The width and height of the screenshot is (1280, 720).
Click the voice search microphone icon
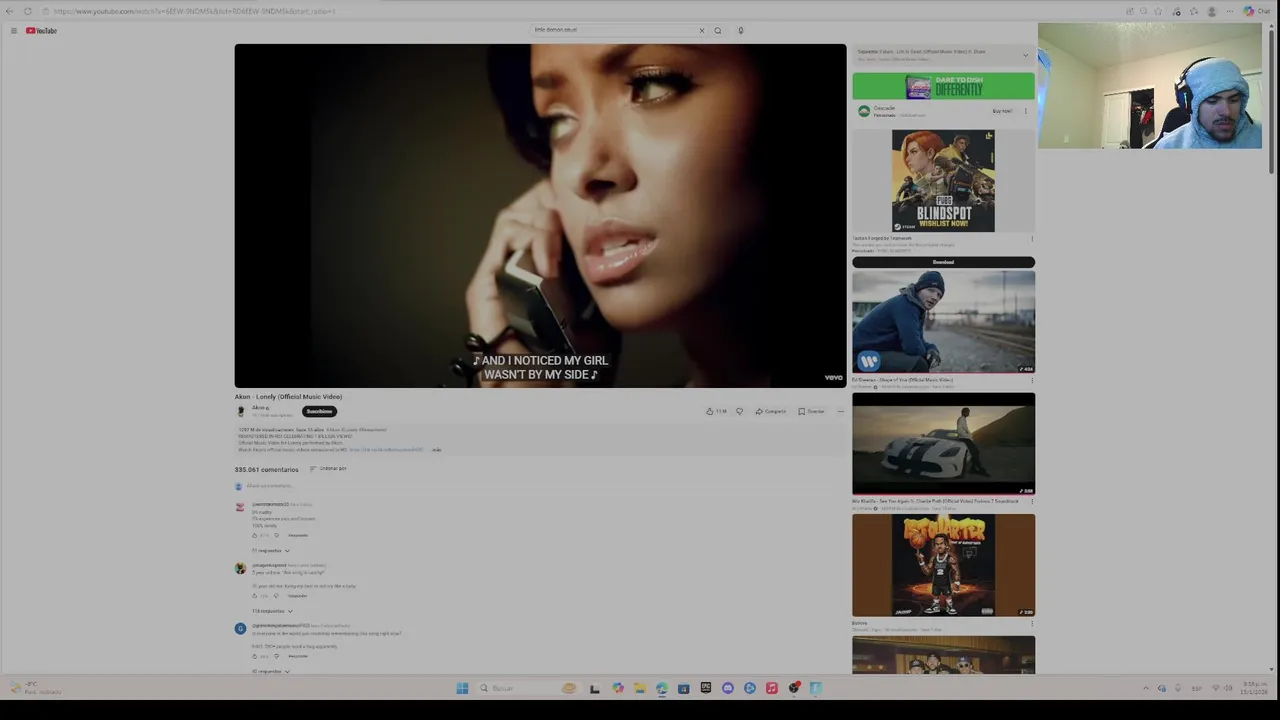pos(740,30)
